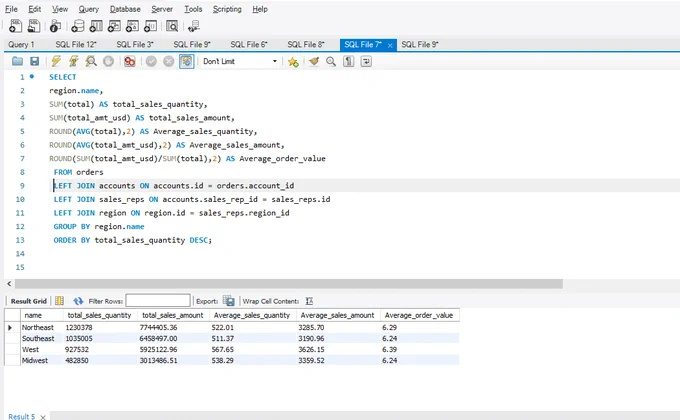
Task: Click the create new table icon
Action: [x=96, y=26]
